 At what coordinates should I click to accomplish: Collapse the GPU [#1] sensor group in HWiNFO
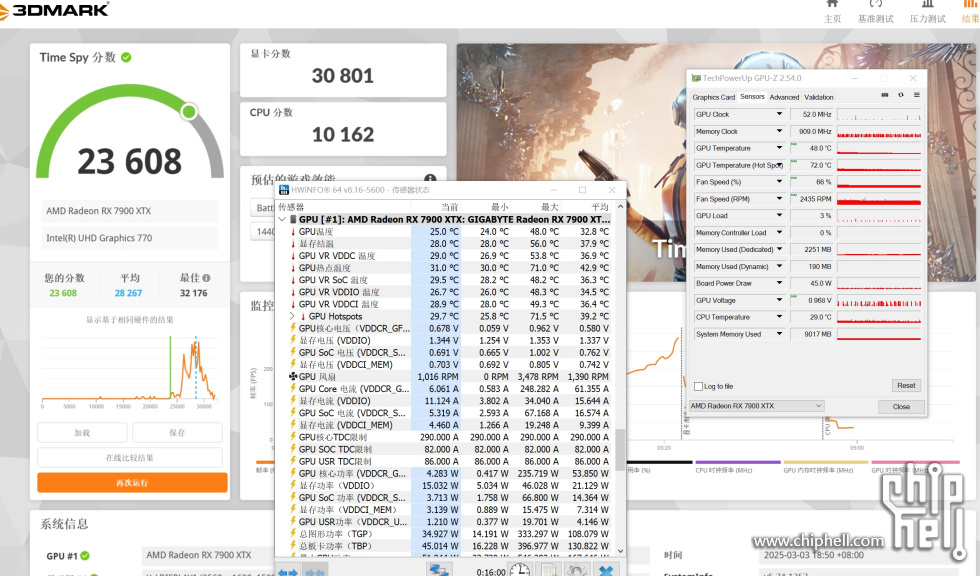(x=282, y=219)
